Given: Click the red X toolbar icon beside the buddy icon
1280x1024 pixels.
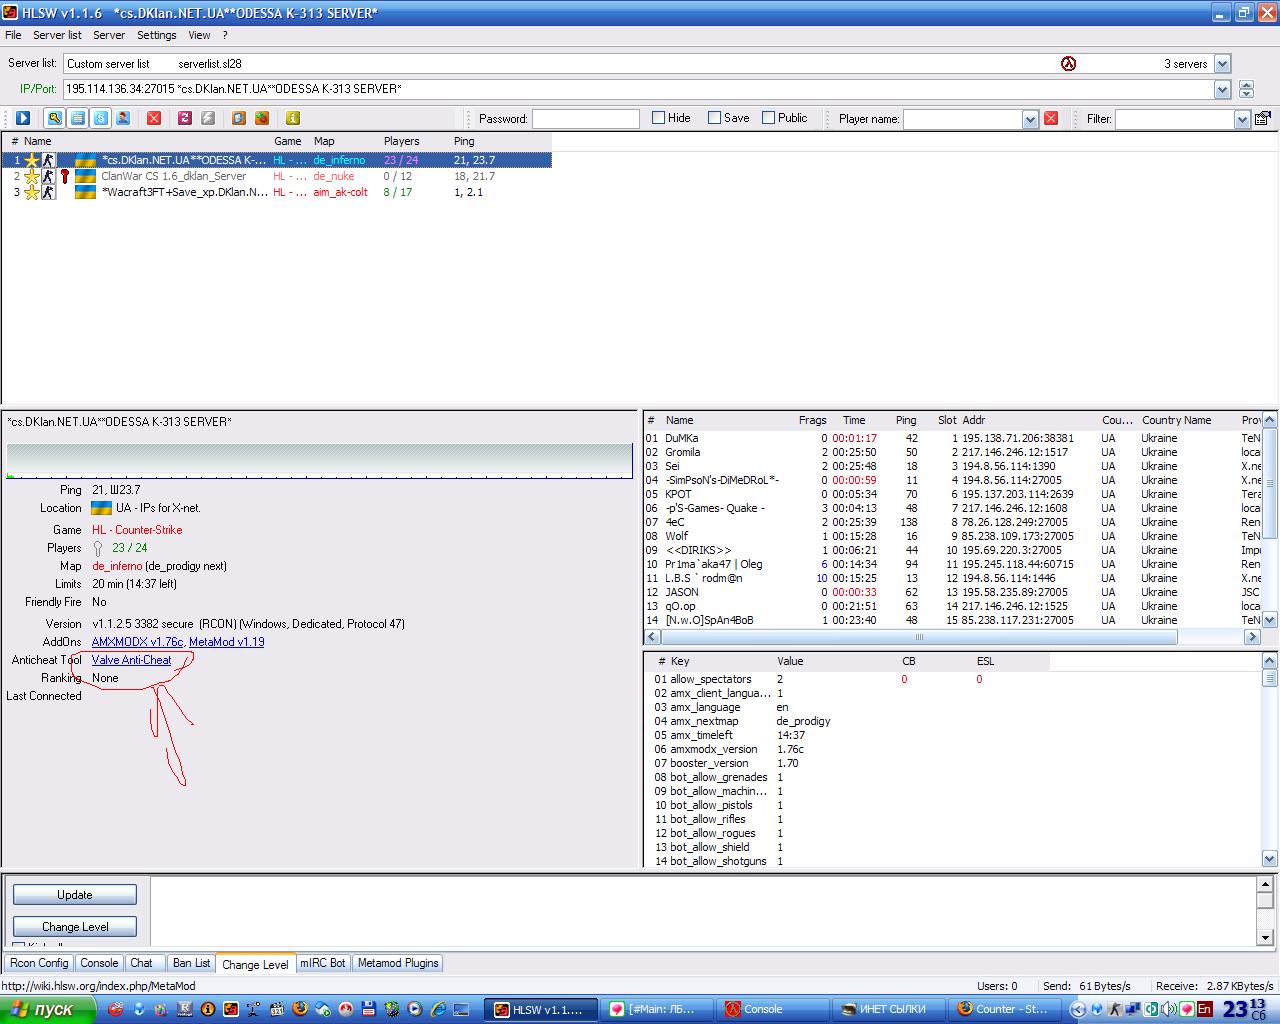Looking at the screenshot, I should tap(154, 118).
